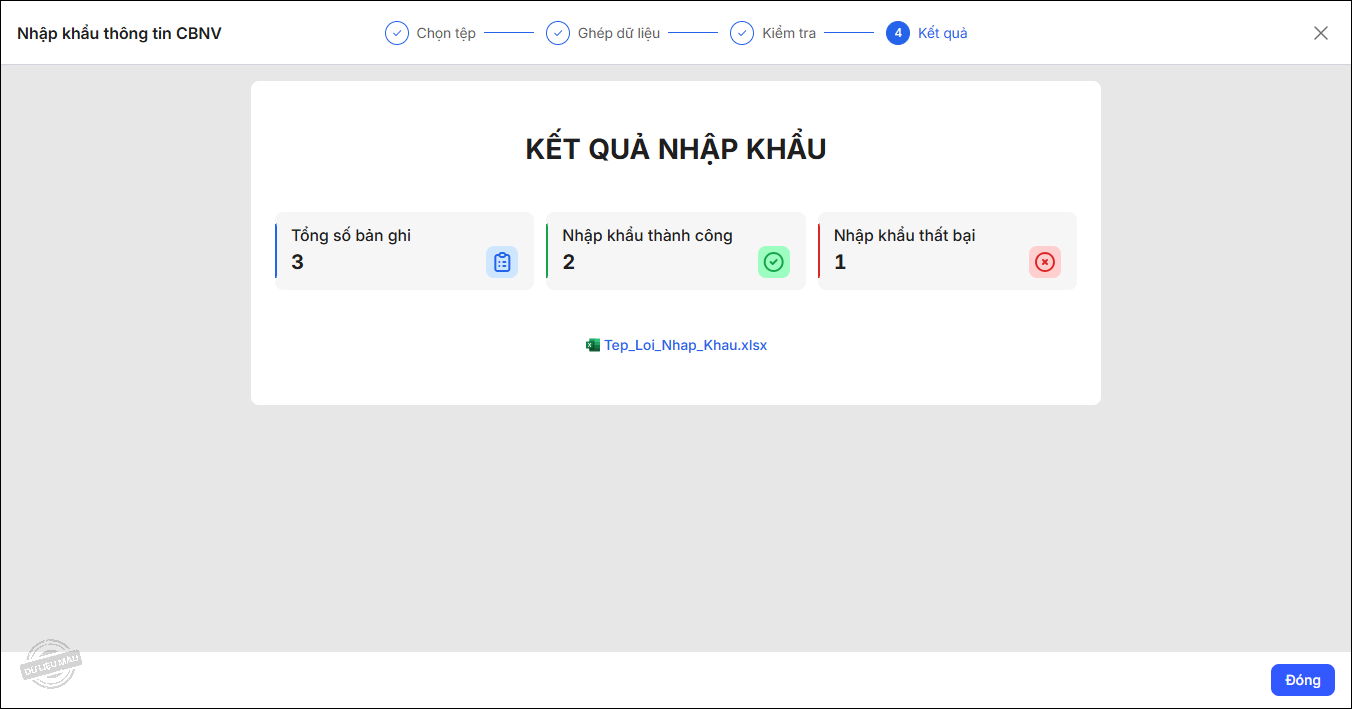Click the checkmark icon for Ghép dữ liệu step

point(558,33)
